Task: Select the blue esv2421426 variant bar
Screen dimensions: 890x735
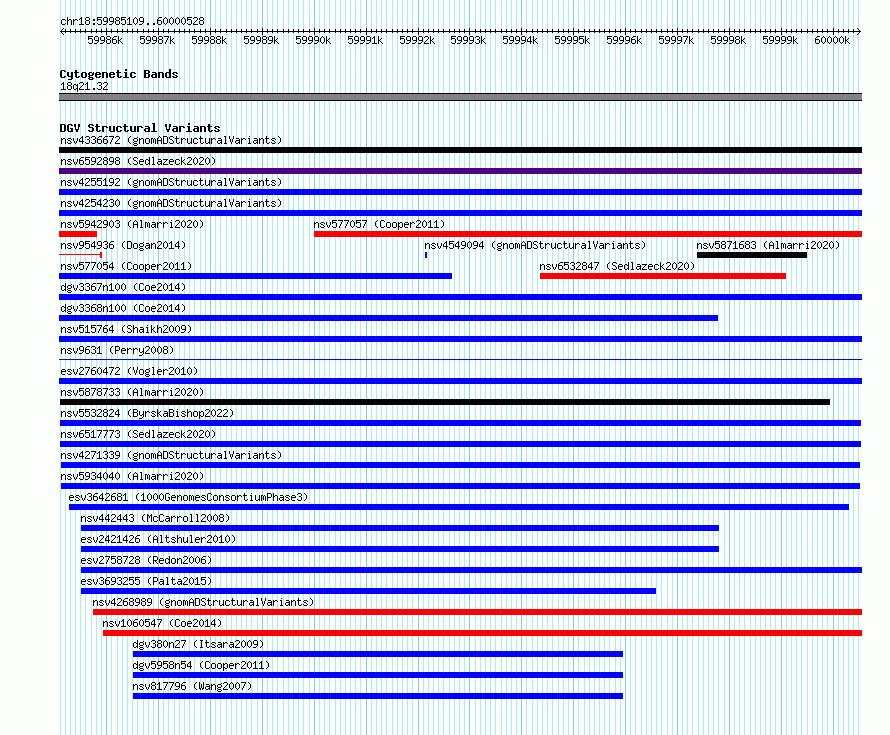Action: [400, 549]
